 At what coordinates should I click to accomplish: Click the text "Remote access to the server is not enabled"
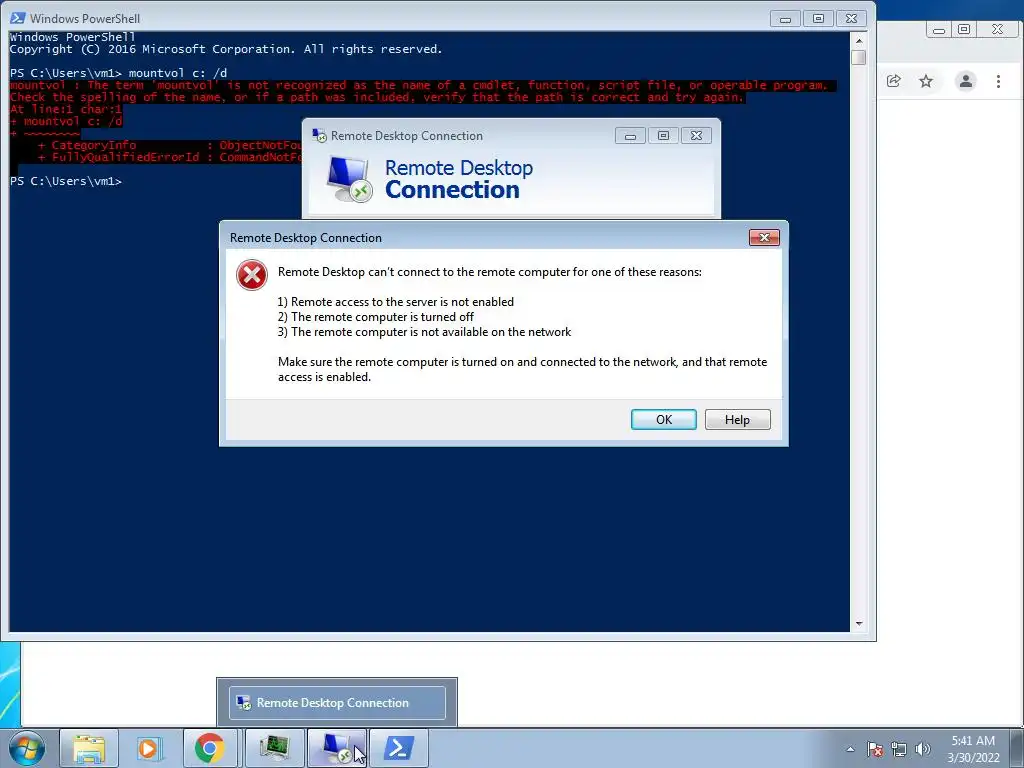click(x=402, y=302)
